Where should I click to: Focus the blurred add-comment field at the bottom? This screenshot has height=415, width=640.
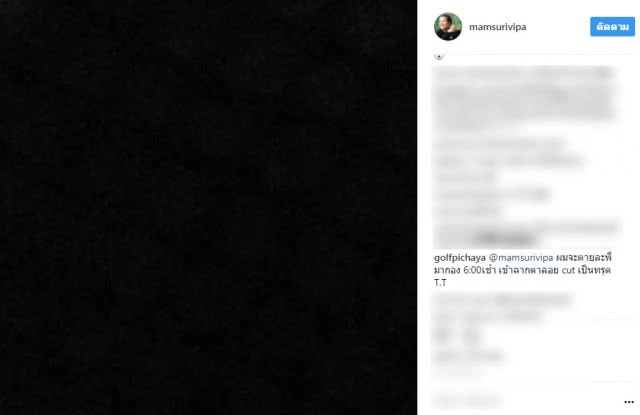[467, 401]
